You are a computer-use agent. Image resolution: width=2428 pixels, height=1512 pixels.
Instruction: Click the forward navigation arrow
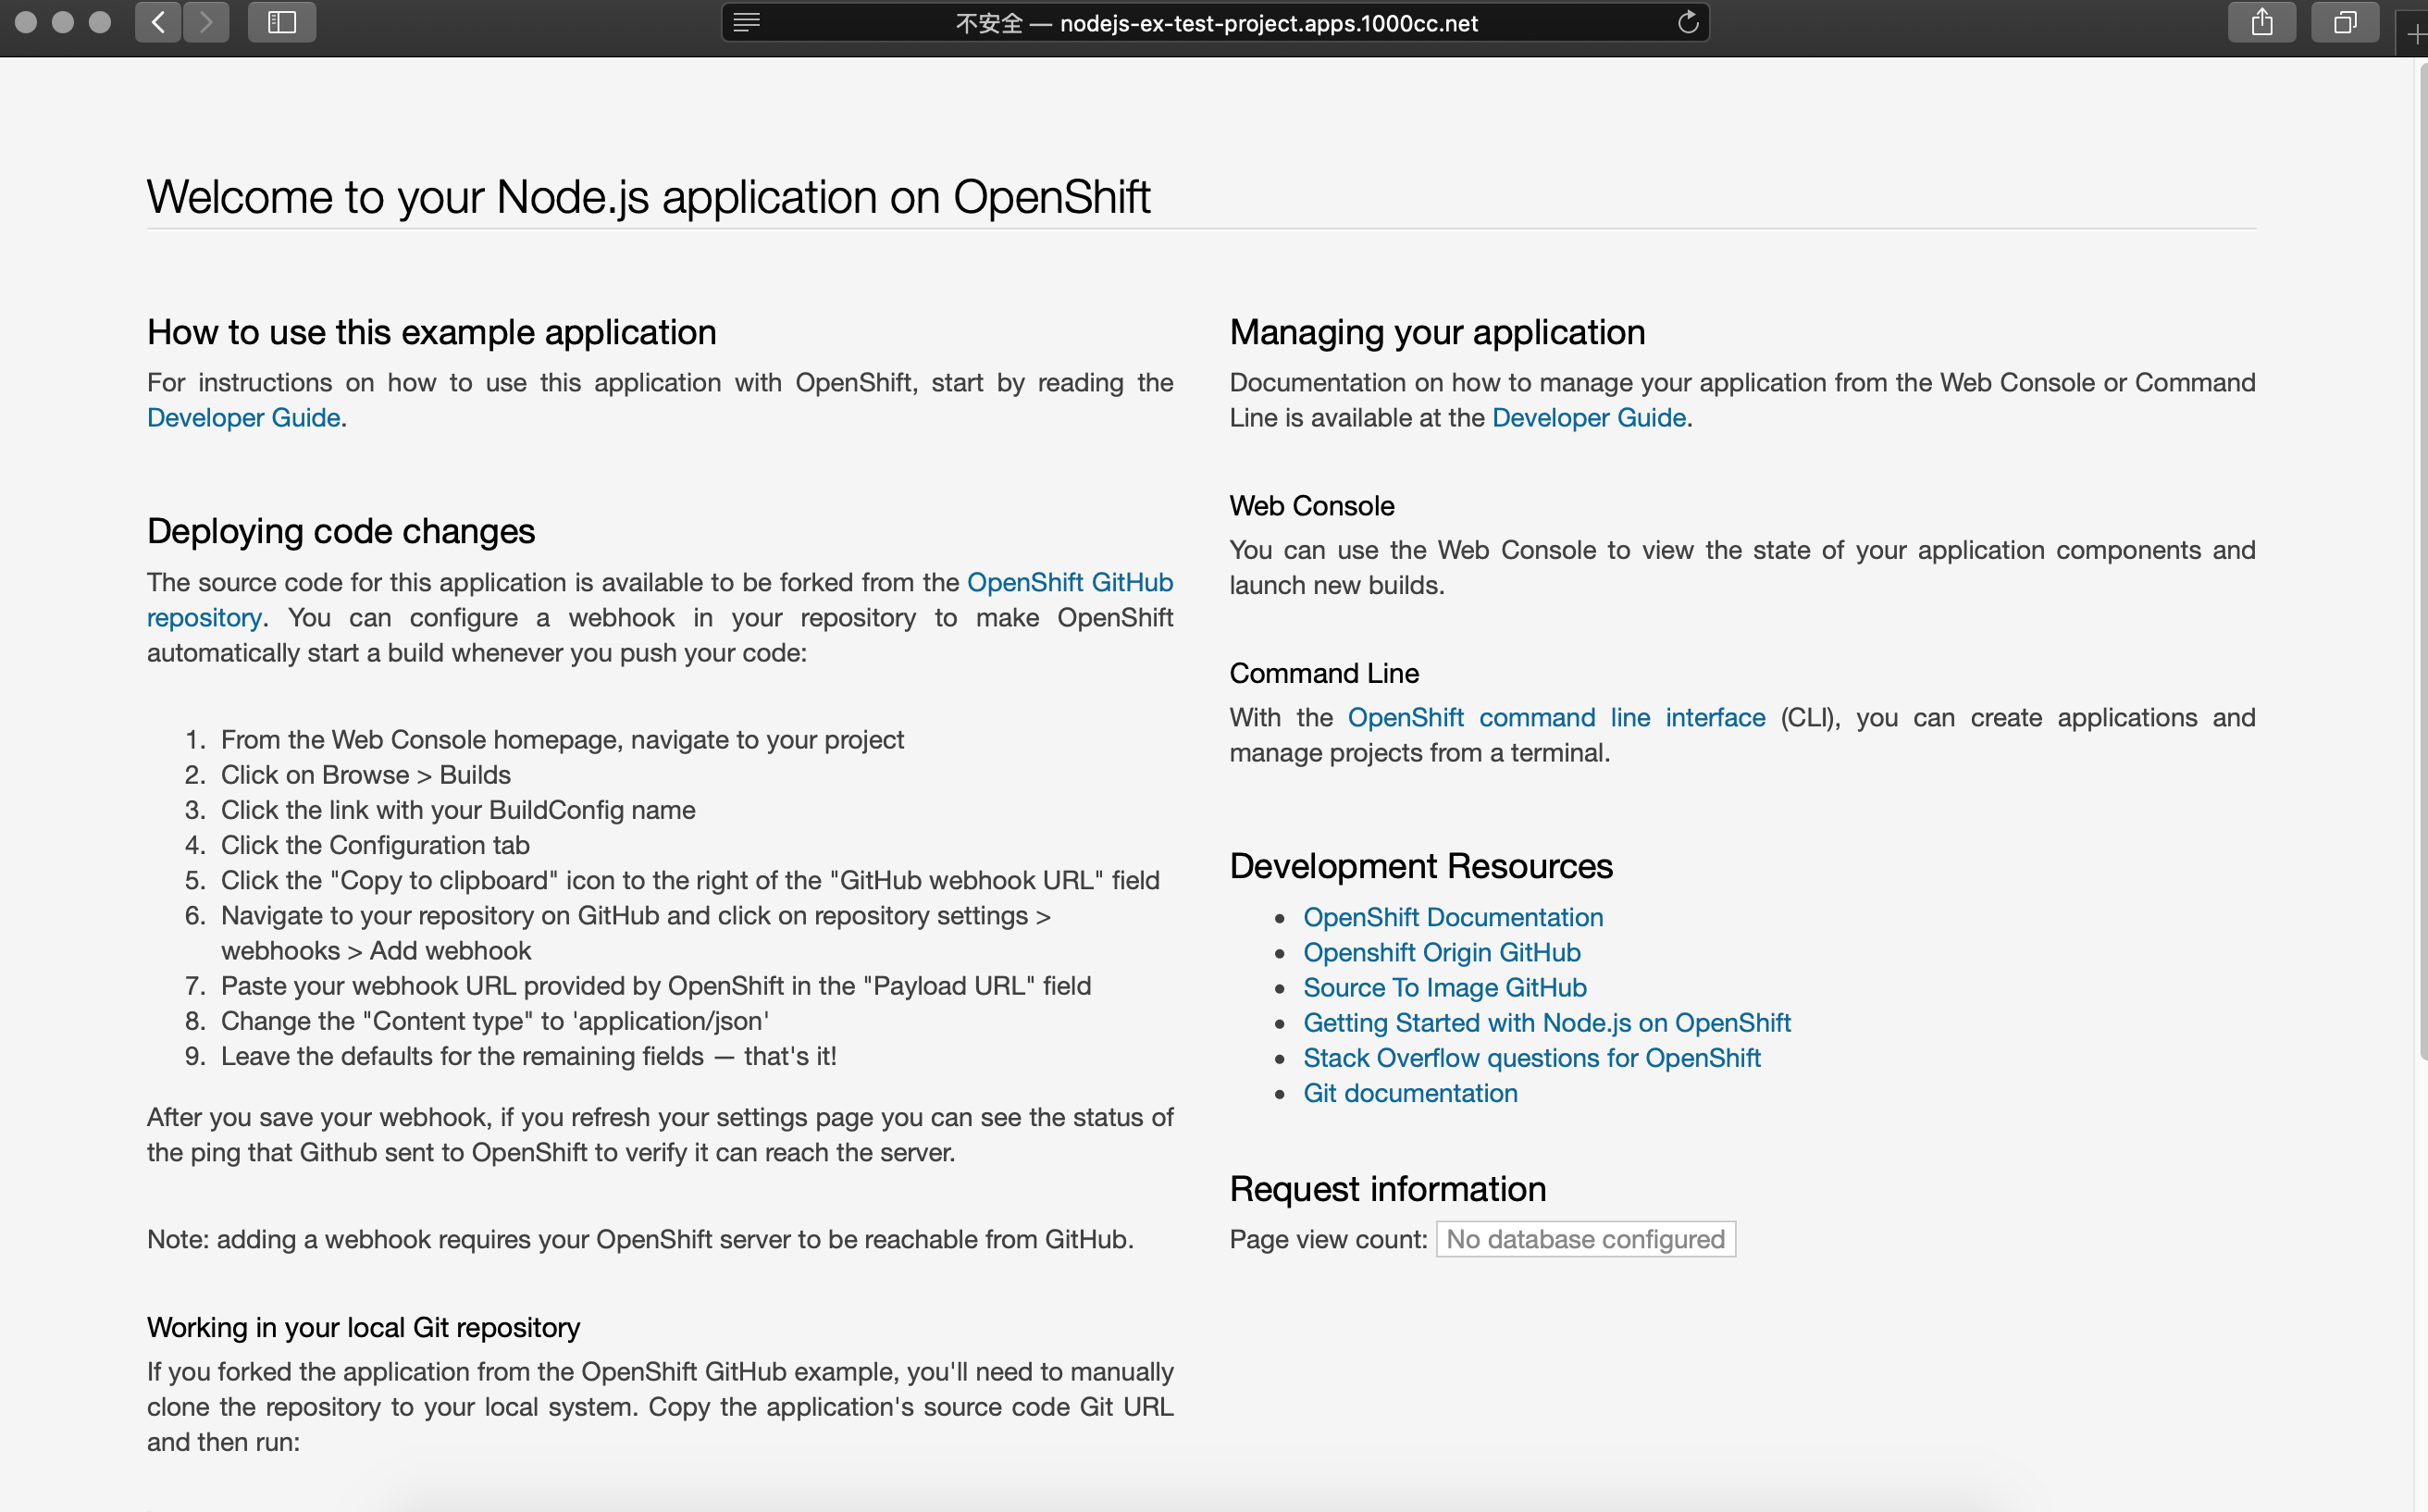206,22
